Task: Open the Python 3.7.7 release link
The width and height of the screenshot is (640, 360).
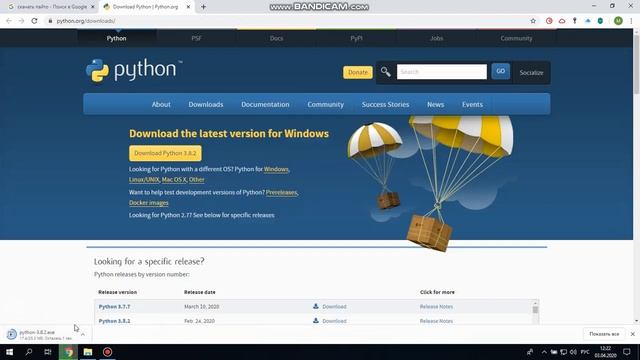Action: point(114,307)
